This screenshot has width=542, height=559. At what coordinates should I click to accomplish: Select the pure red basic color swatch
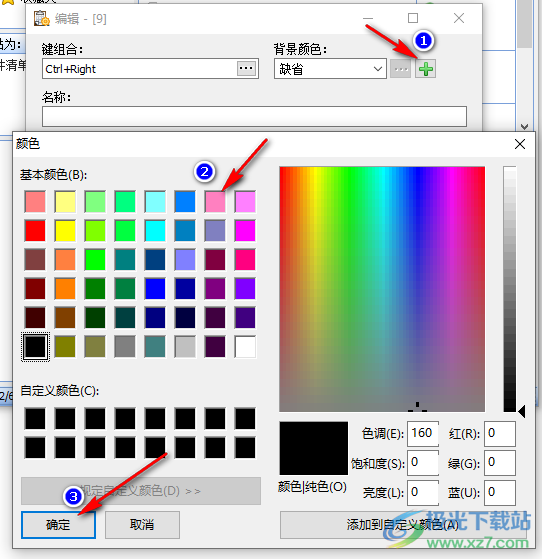[x=35, y=231]
